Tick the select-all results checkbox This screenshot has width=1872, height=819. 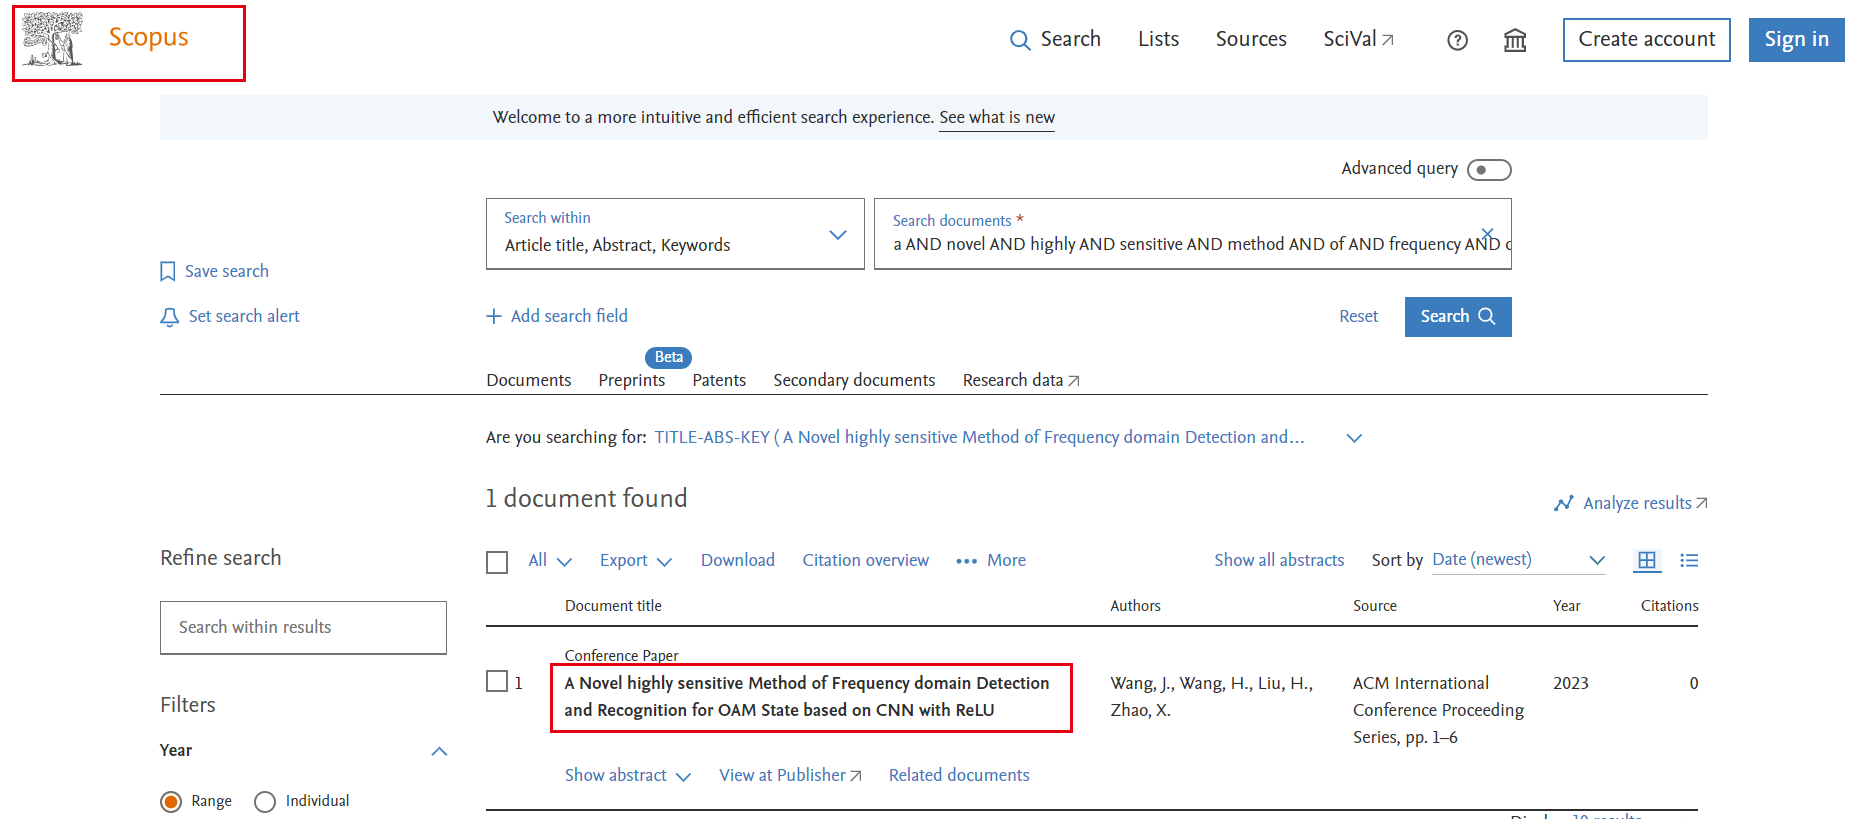[x=497, y=562]
